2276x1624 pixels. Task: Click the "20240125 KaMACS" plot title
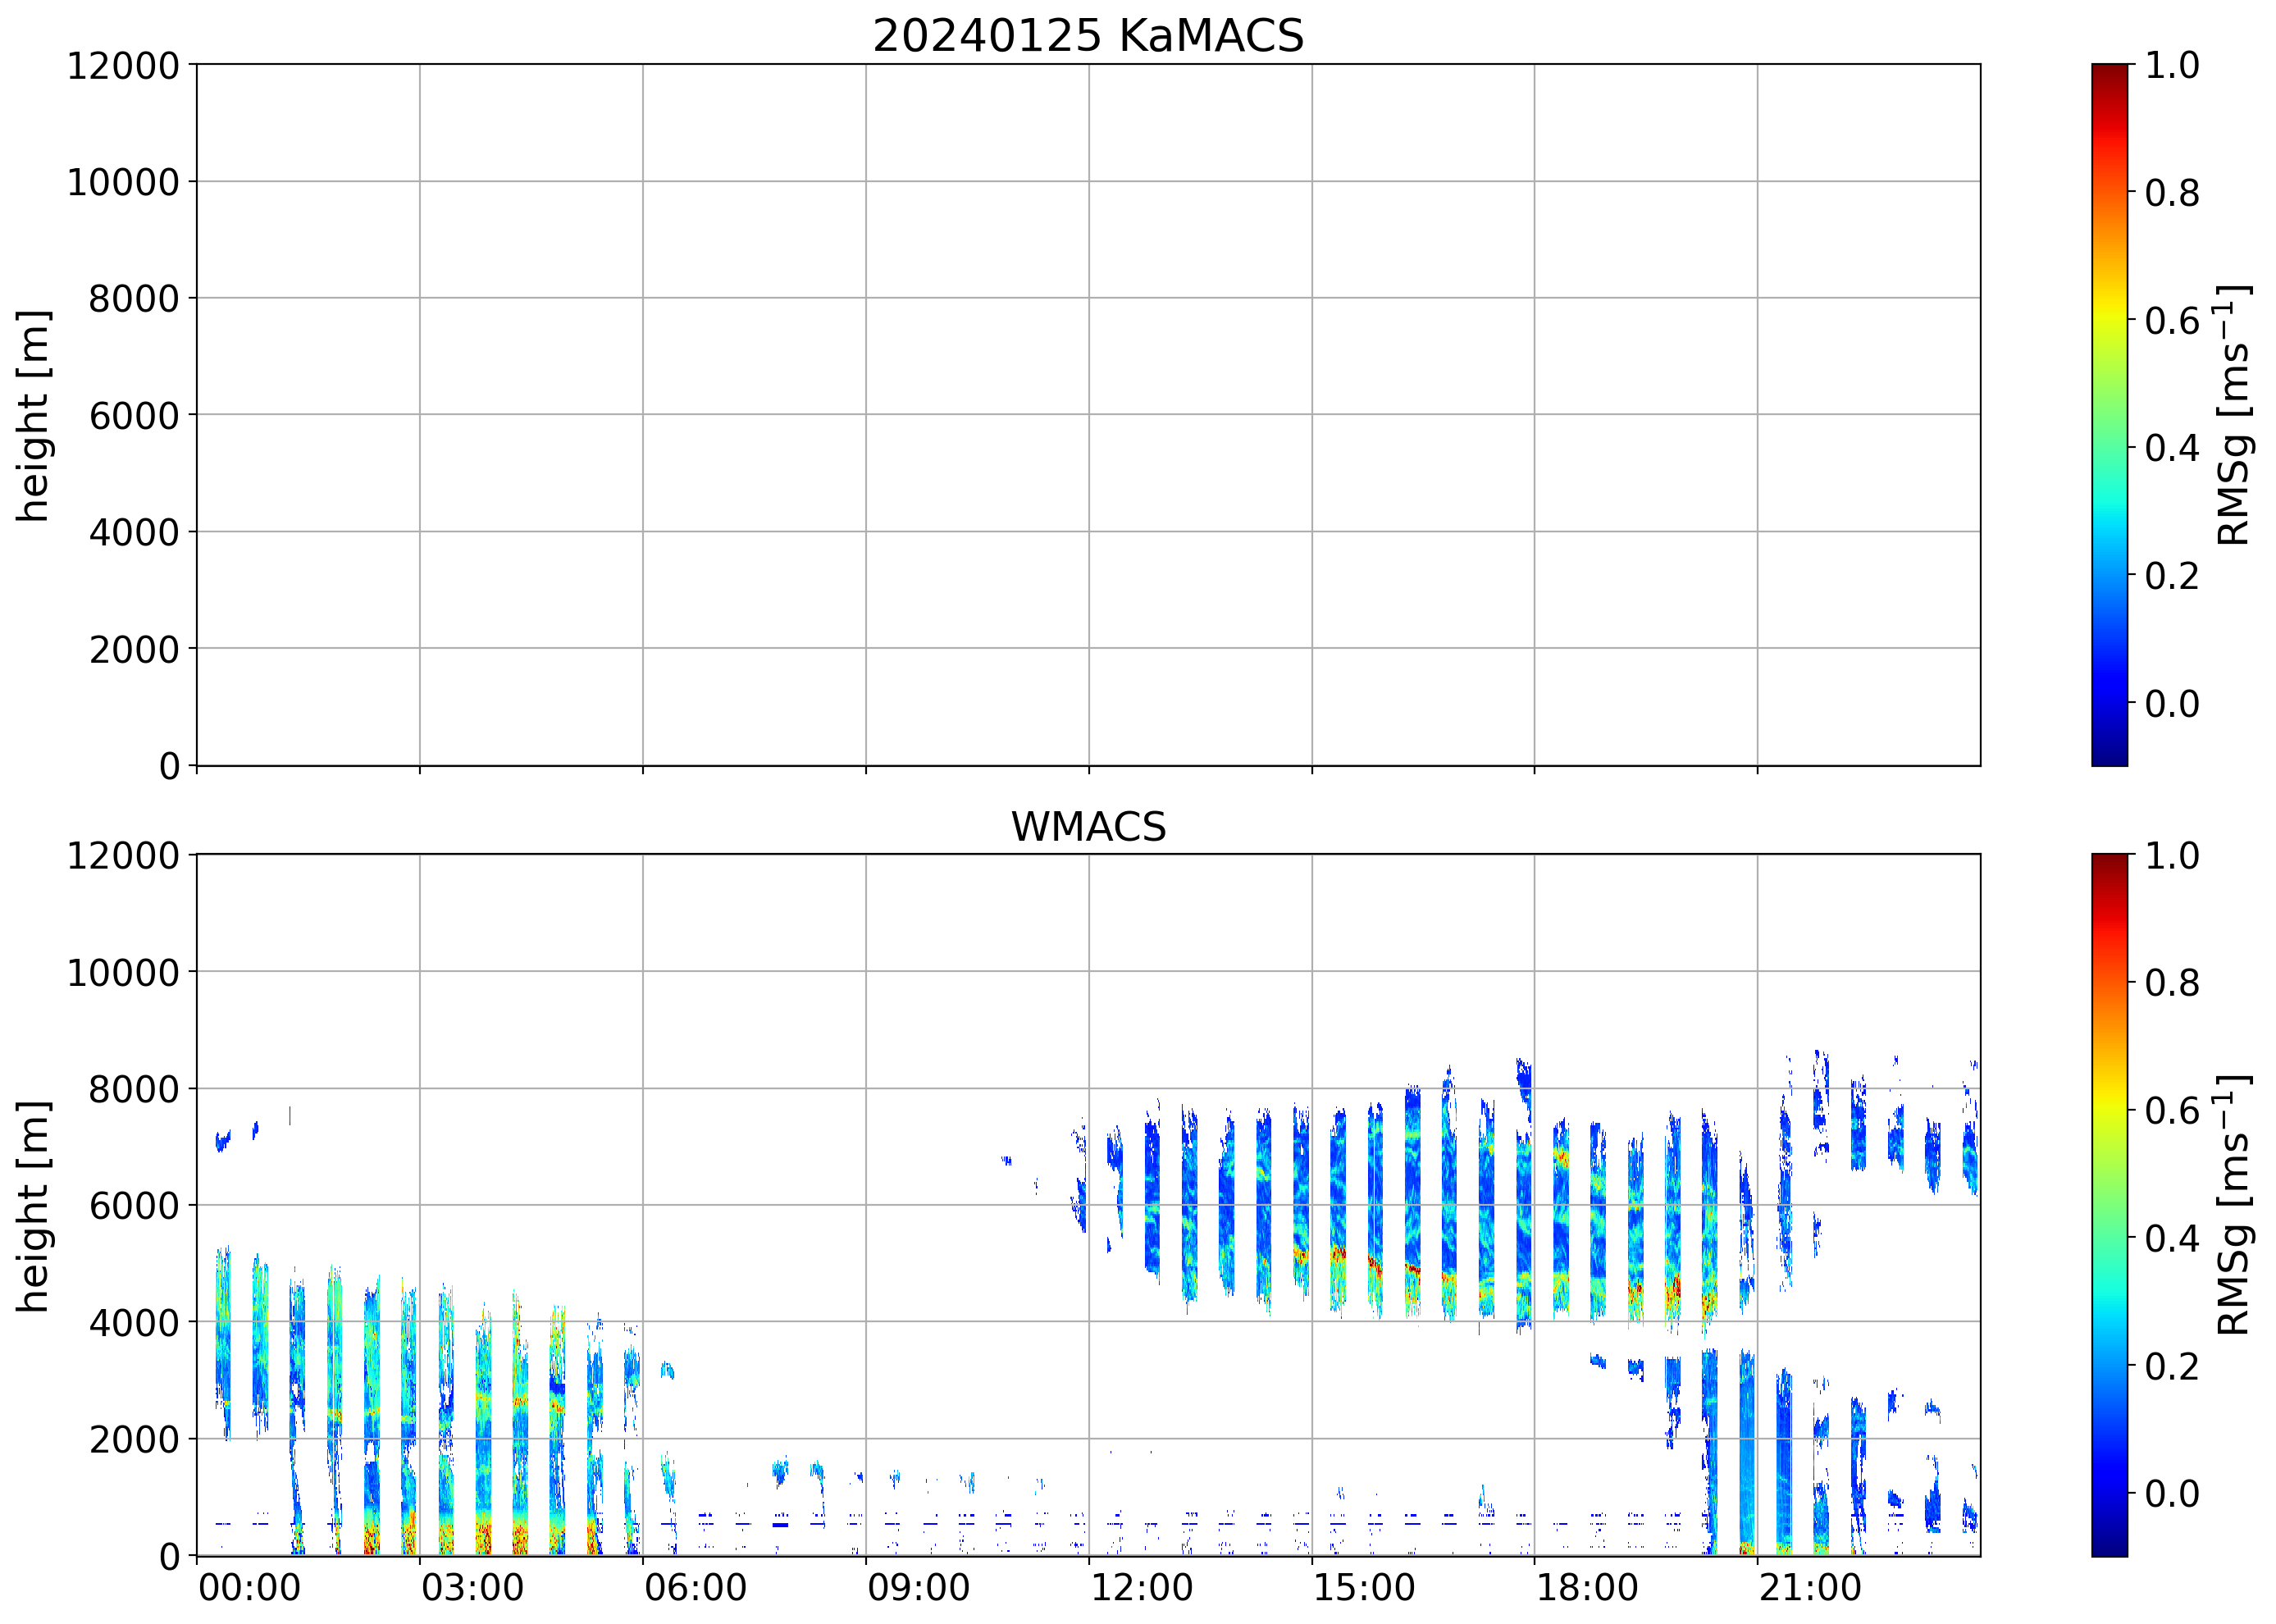[x=1088, y=37]
